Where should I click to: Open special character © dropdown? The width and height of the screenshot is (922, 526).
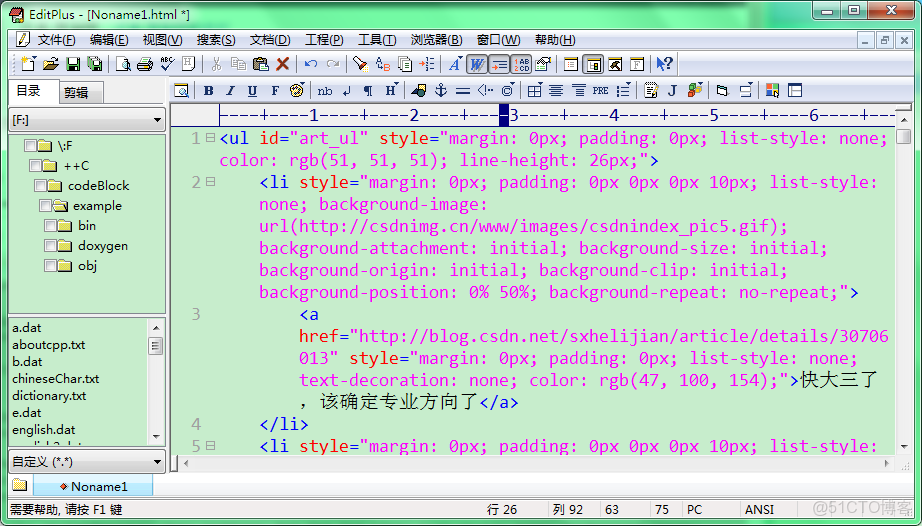click(507, 91)
